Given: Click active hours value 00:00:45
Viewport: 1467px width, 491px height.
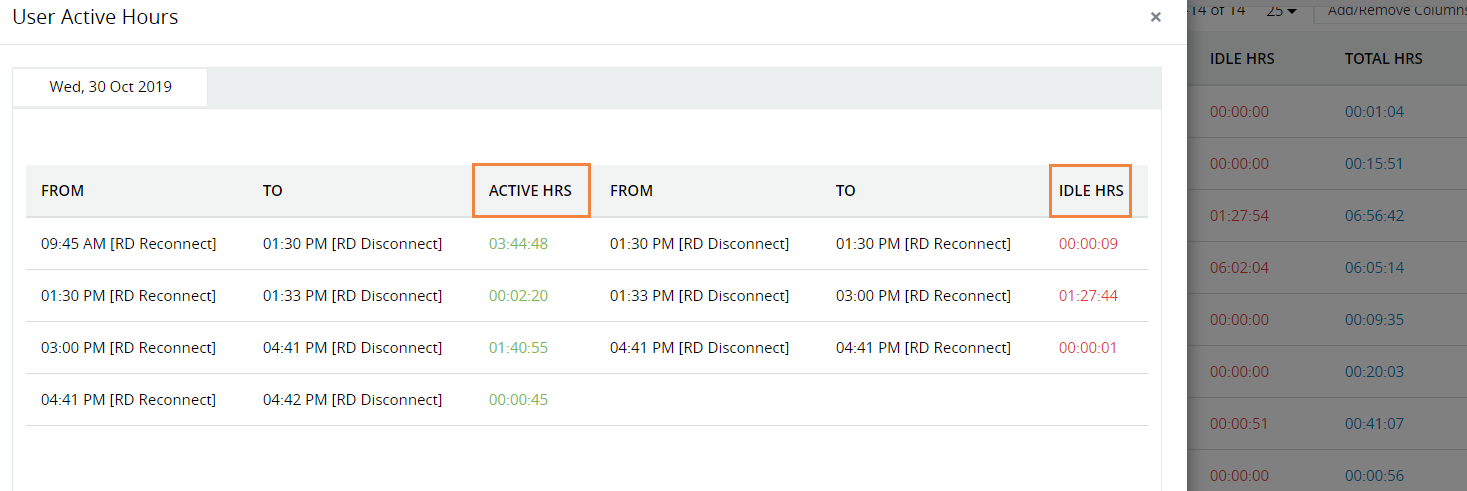Looking at the screenshot, I should (518, 400).
